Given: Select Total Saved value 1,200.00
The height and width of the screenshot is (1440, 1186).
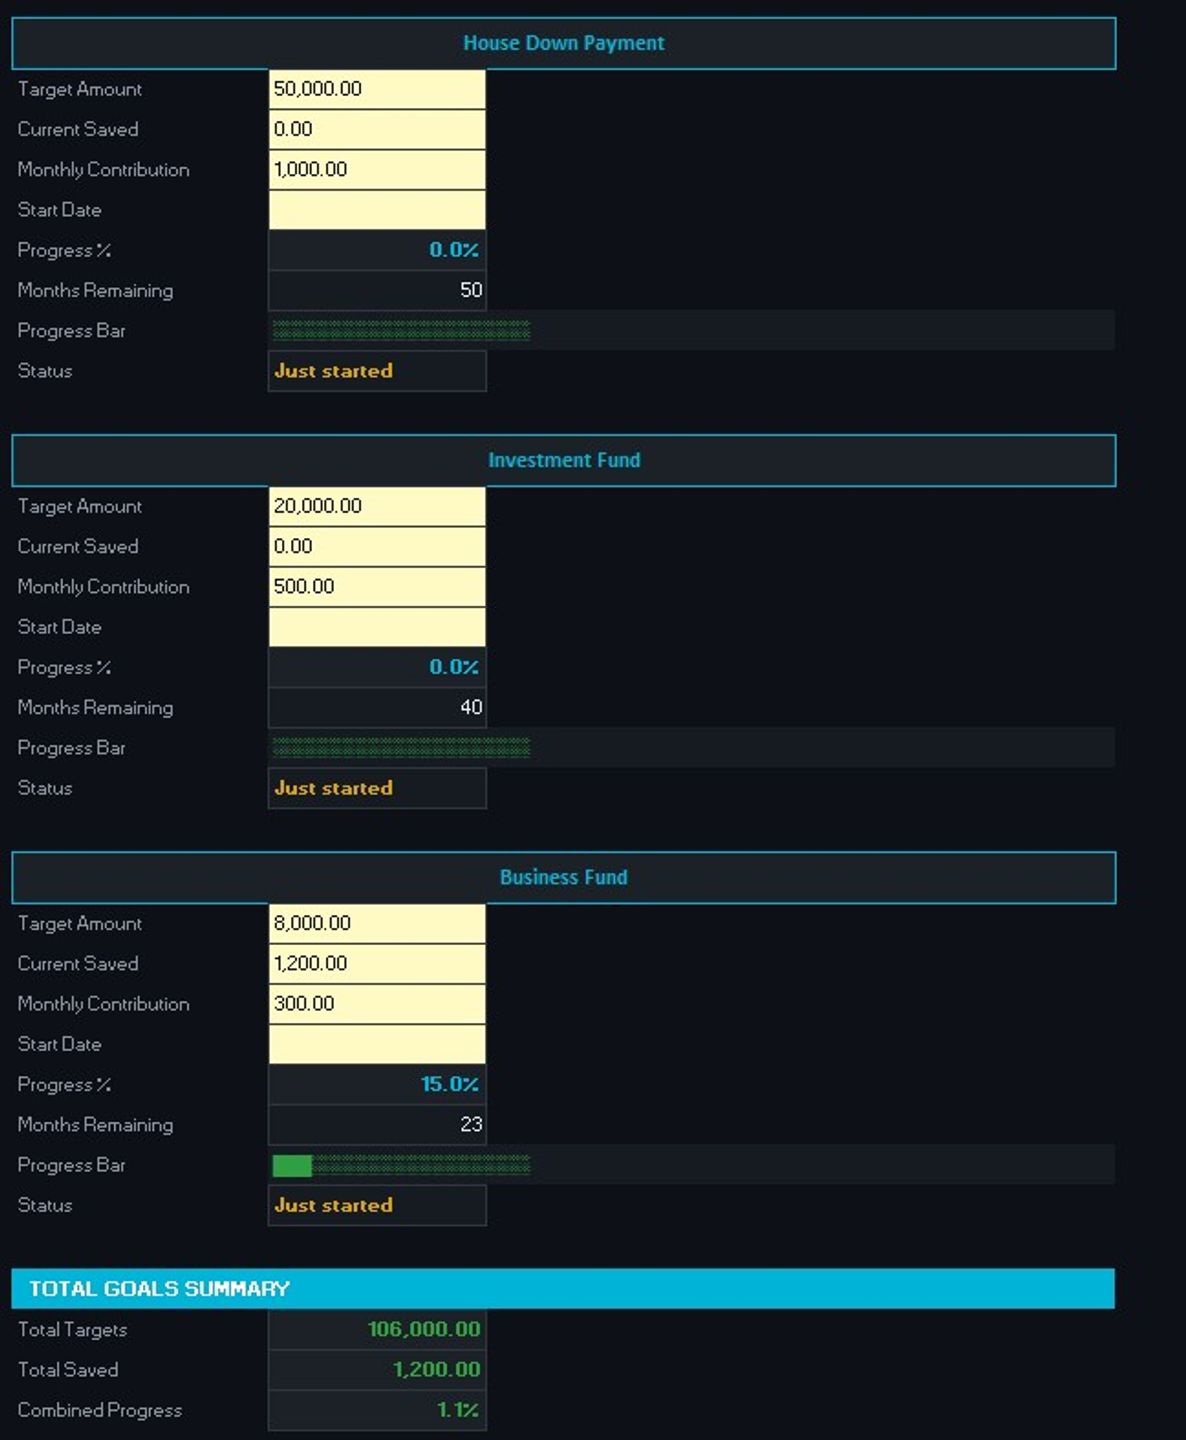Looking at the screenshot, I should click(x=377, y=1370).
